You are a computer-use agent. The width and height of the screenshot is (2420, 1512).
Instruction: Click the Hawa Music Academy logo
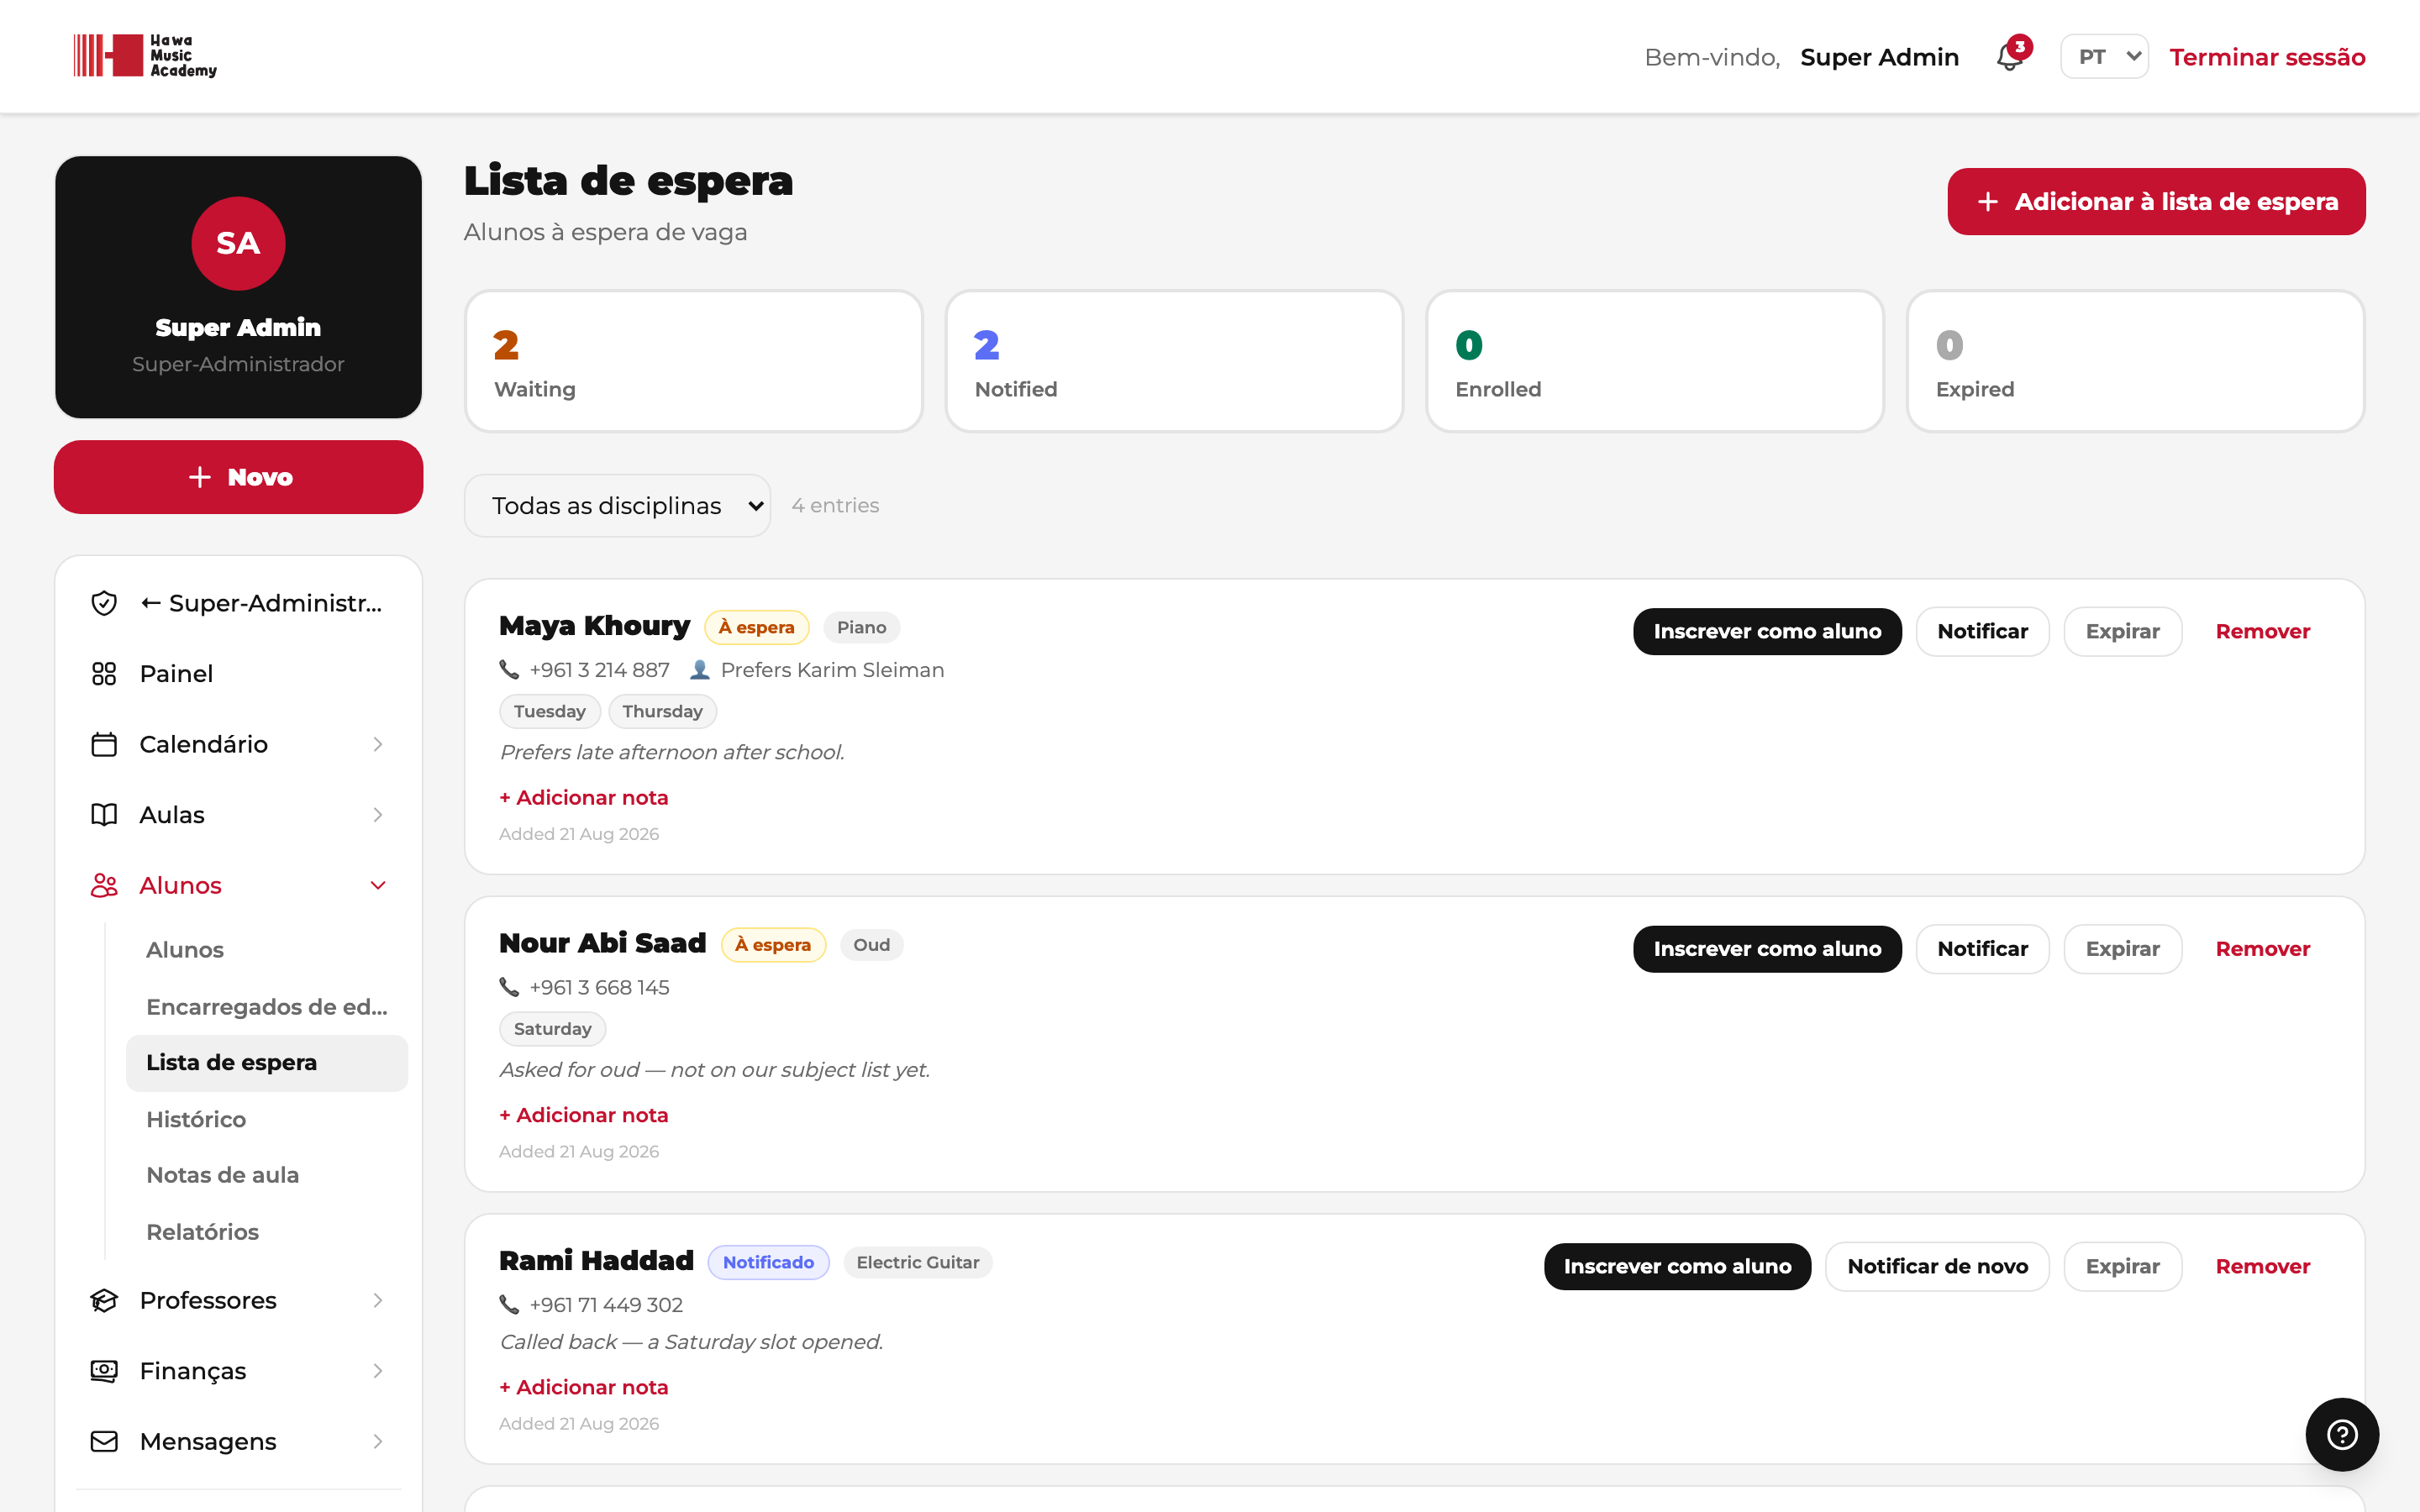(145, 56)
